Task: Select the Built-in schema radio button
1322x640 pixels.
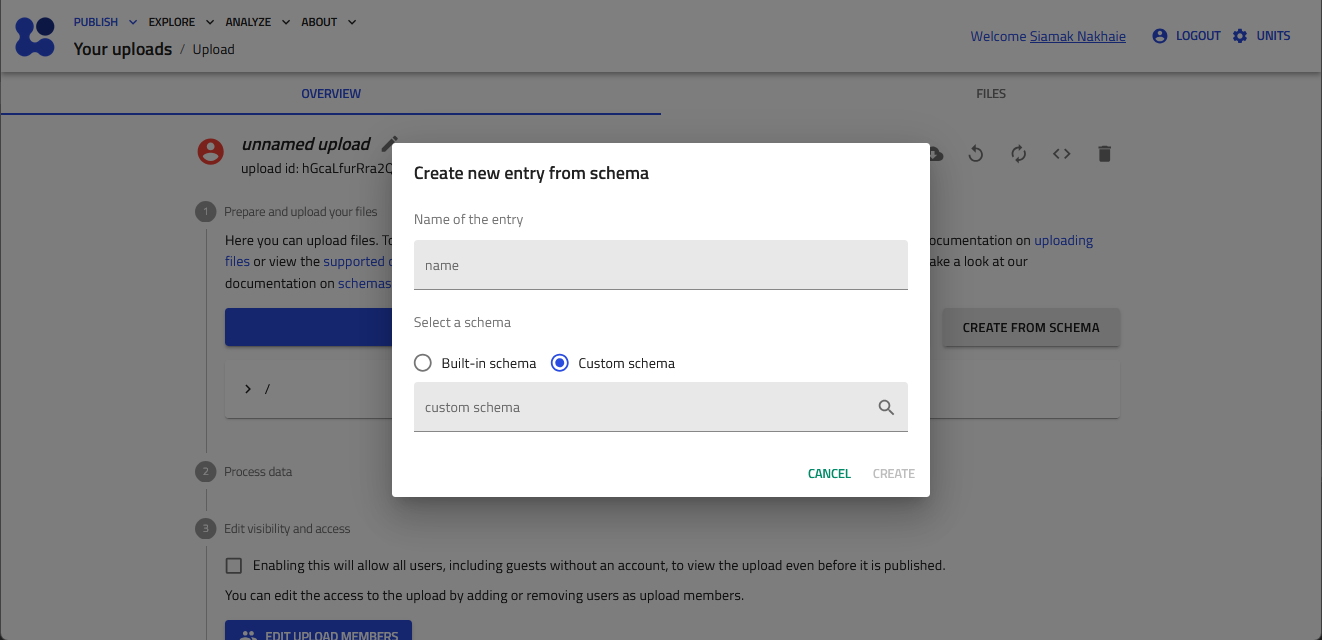Action: pyautogui.click(x=423, y=363)
